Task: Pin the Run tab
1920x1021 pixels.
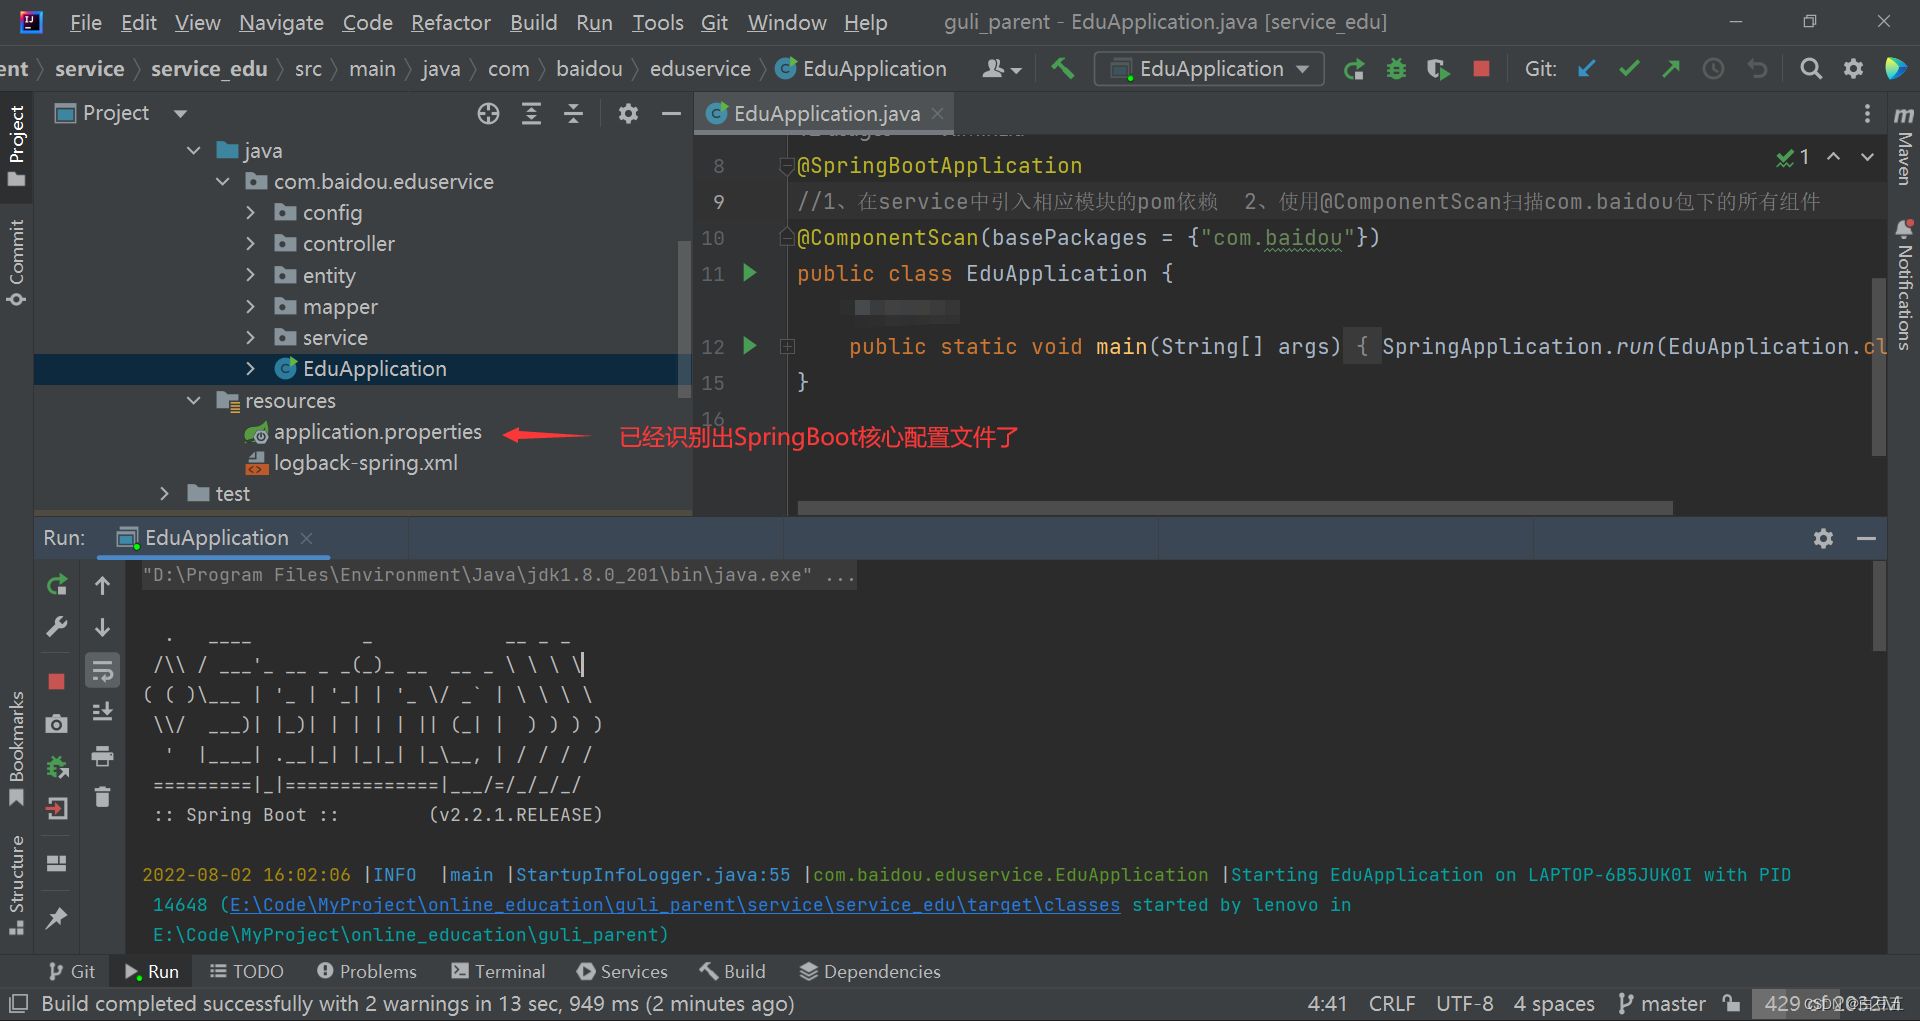Action: (57, 917)
